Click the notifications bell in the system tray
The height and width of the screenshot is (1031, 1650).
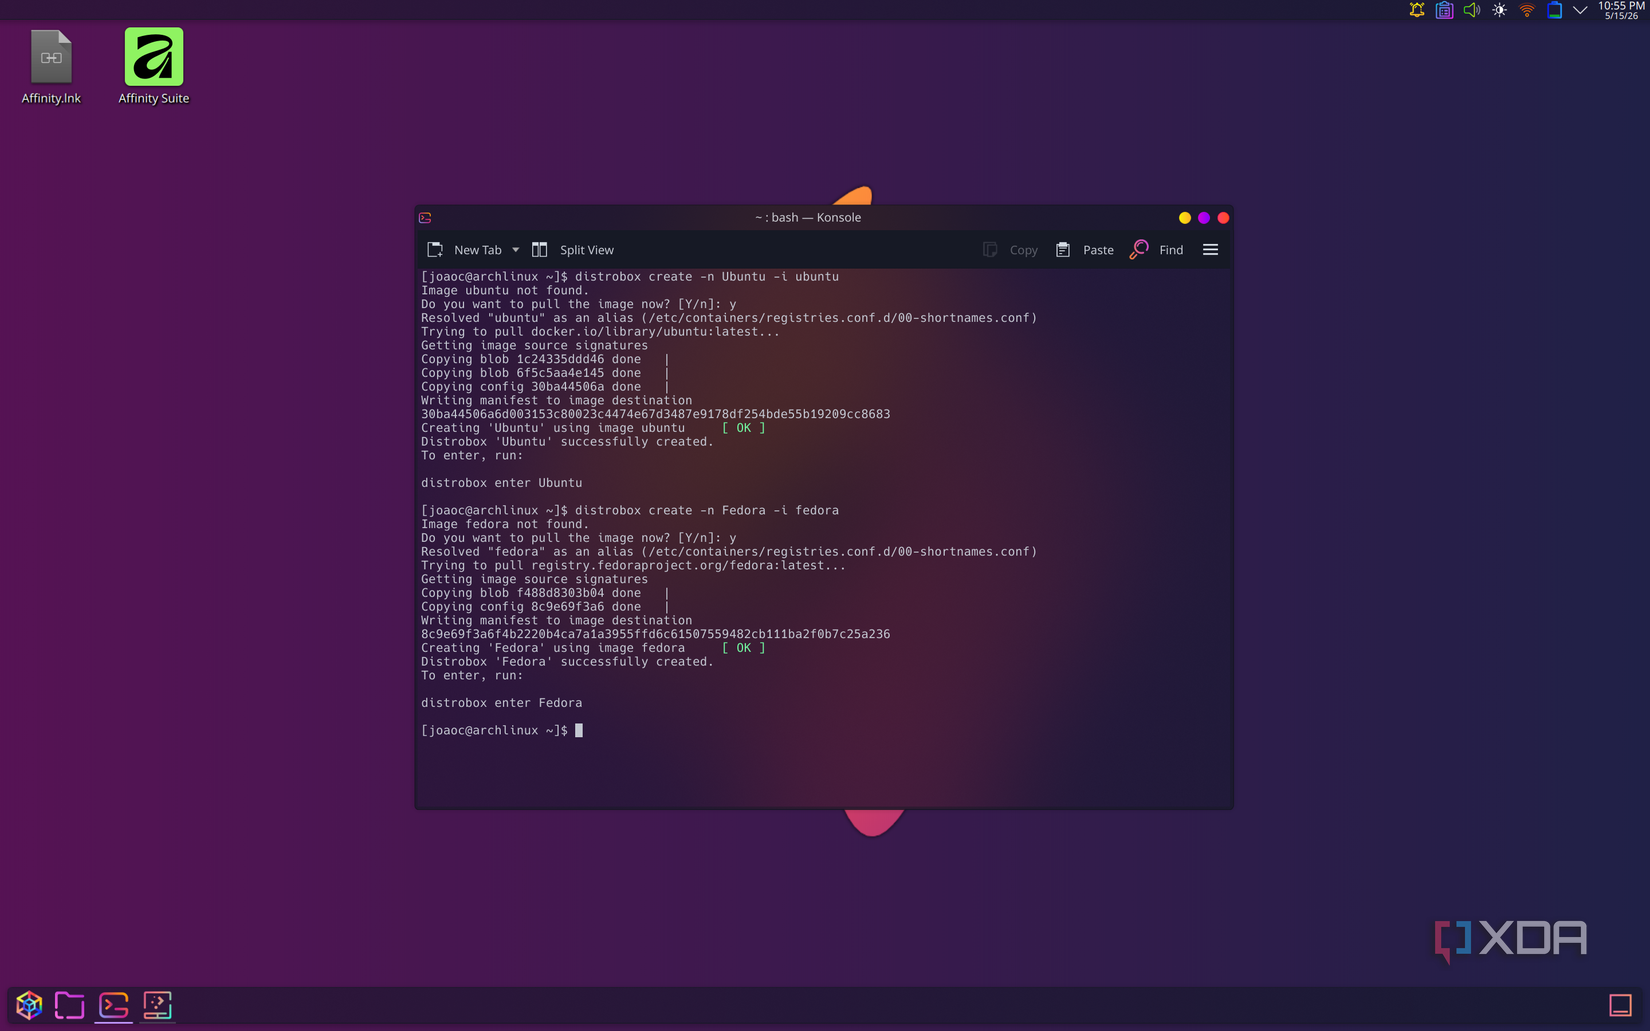tap(1417, 10)
